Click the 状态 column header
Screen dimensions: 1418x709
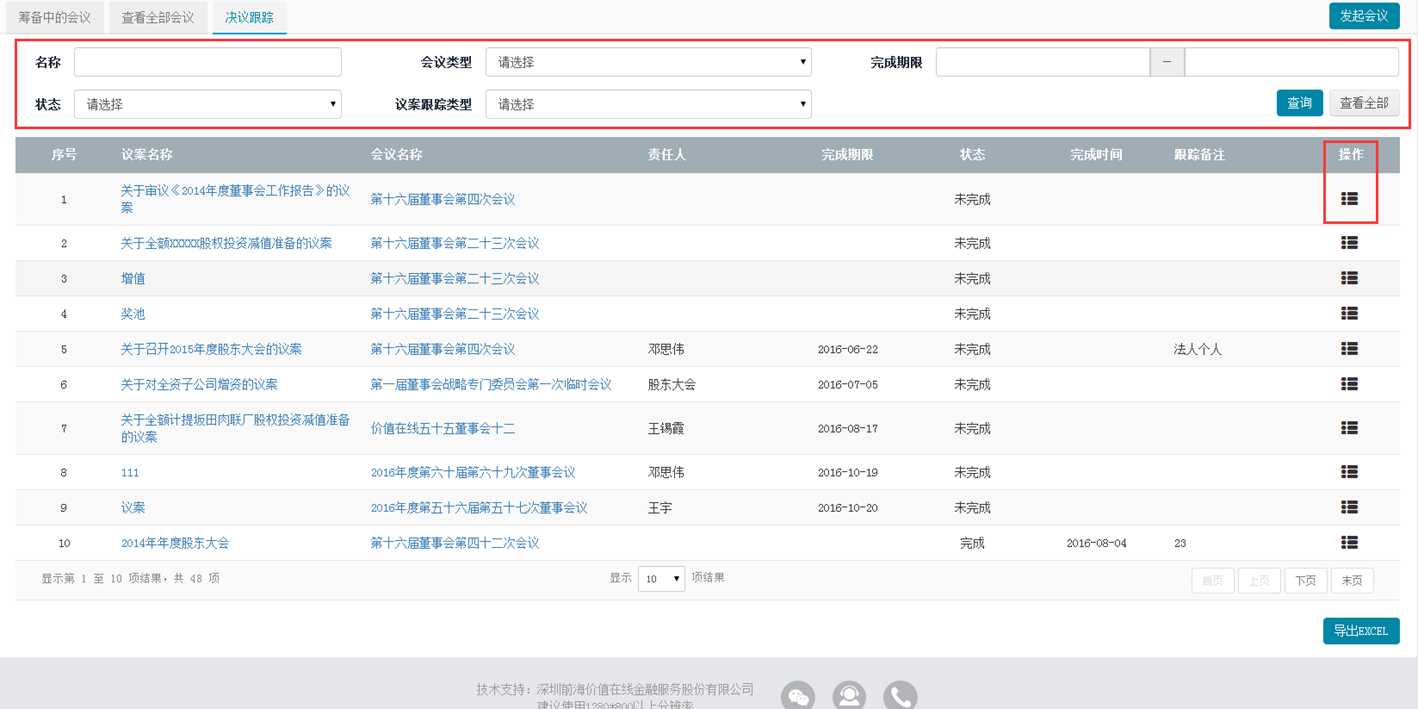(x=972, y=155)
